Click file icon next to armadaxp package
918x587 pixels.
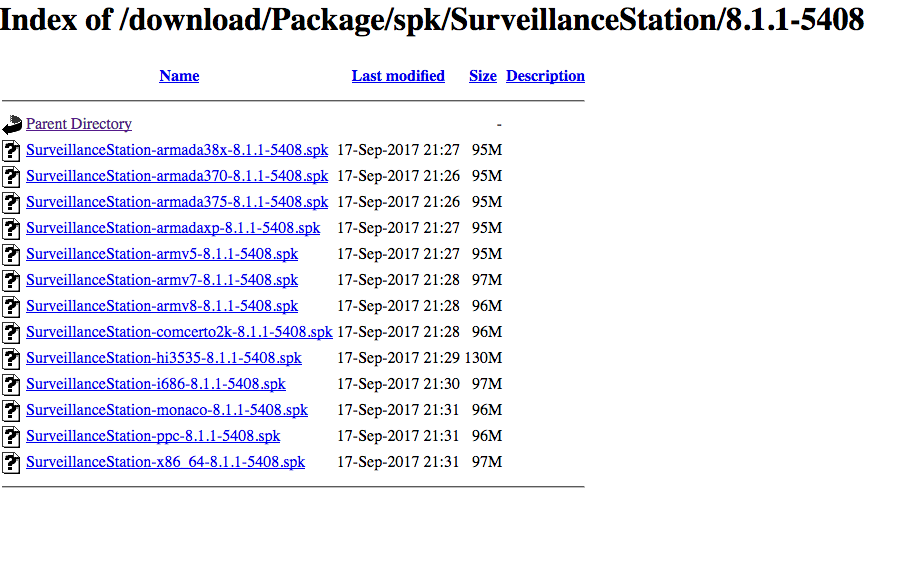tap(12, 229)
